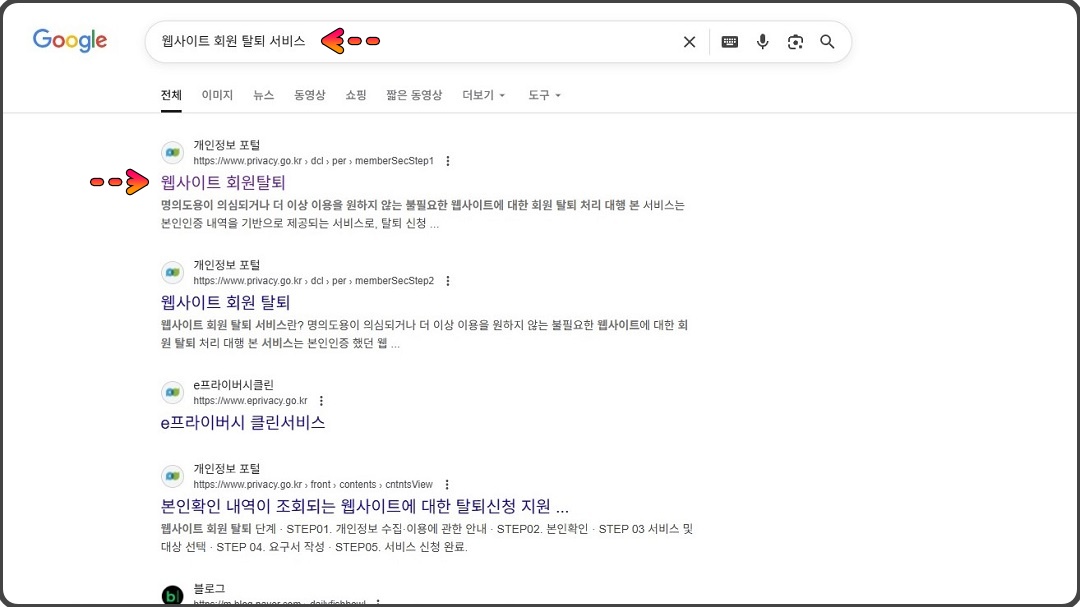
Task: Start voice search with microphone icon
Action: click(762, 42)
